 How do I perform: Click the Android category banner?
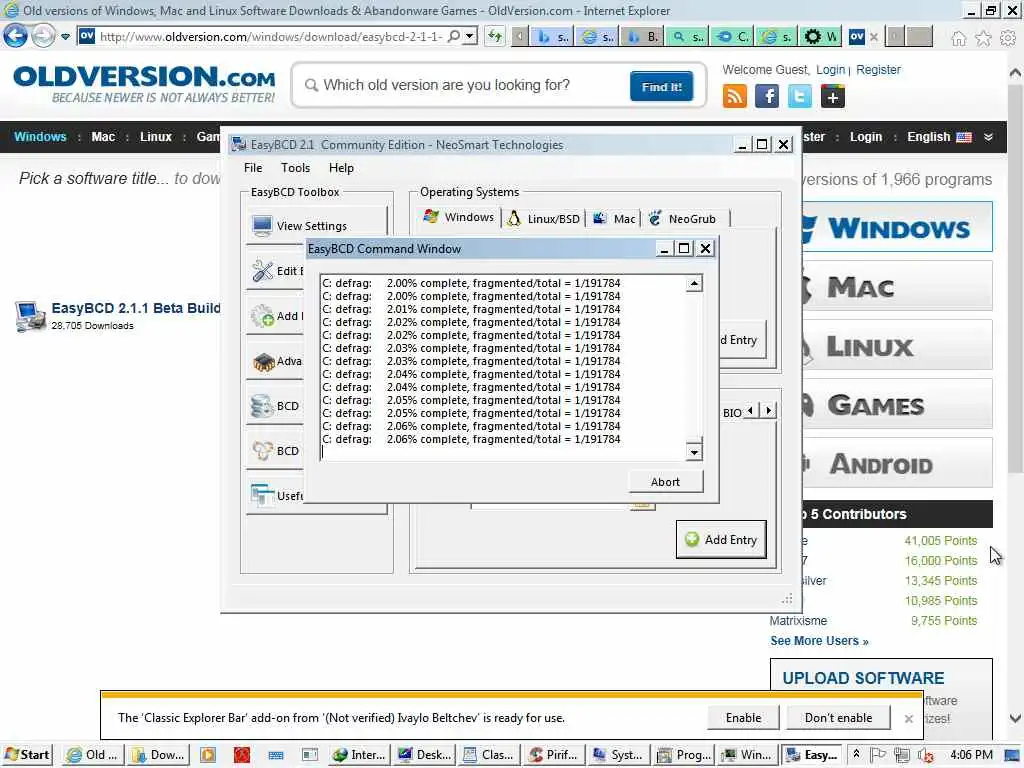tap(896, 464)
